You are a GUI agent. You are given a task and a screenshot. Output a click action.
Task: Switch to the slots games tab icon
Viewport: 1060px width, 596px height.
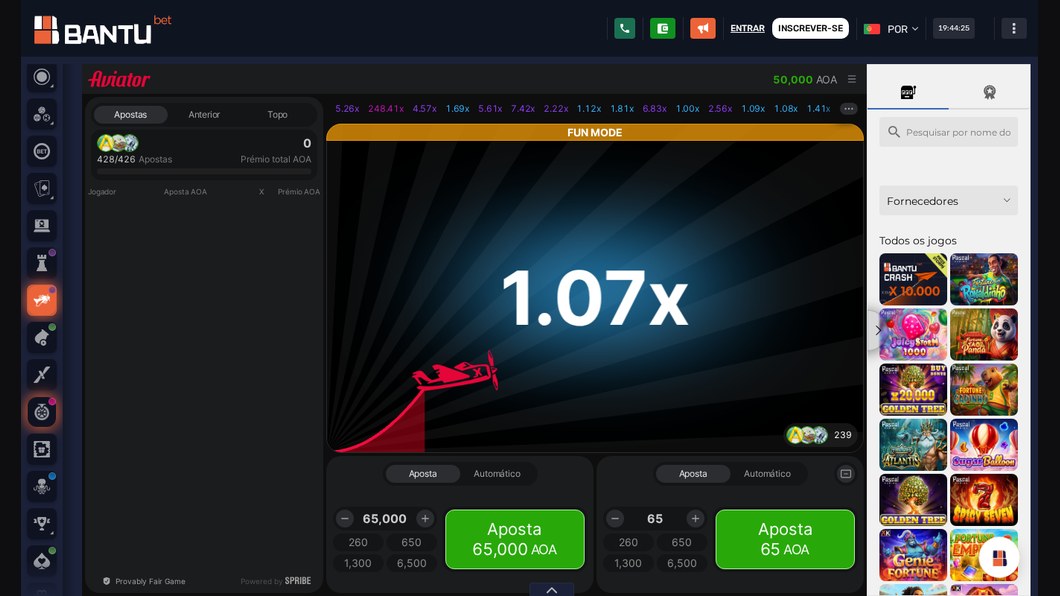point(908,92)
